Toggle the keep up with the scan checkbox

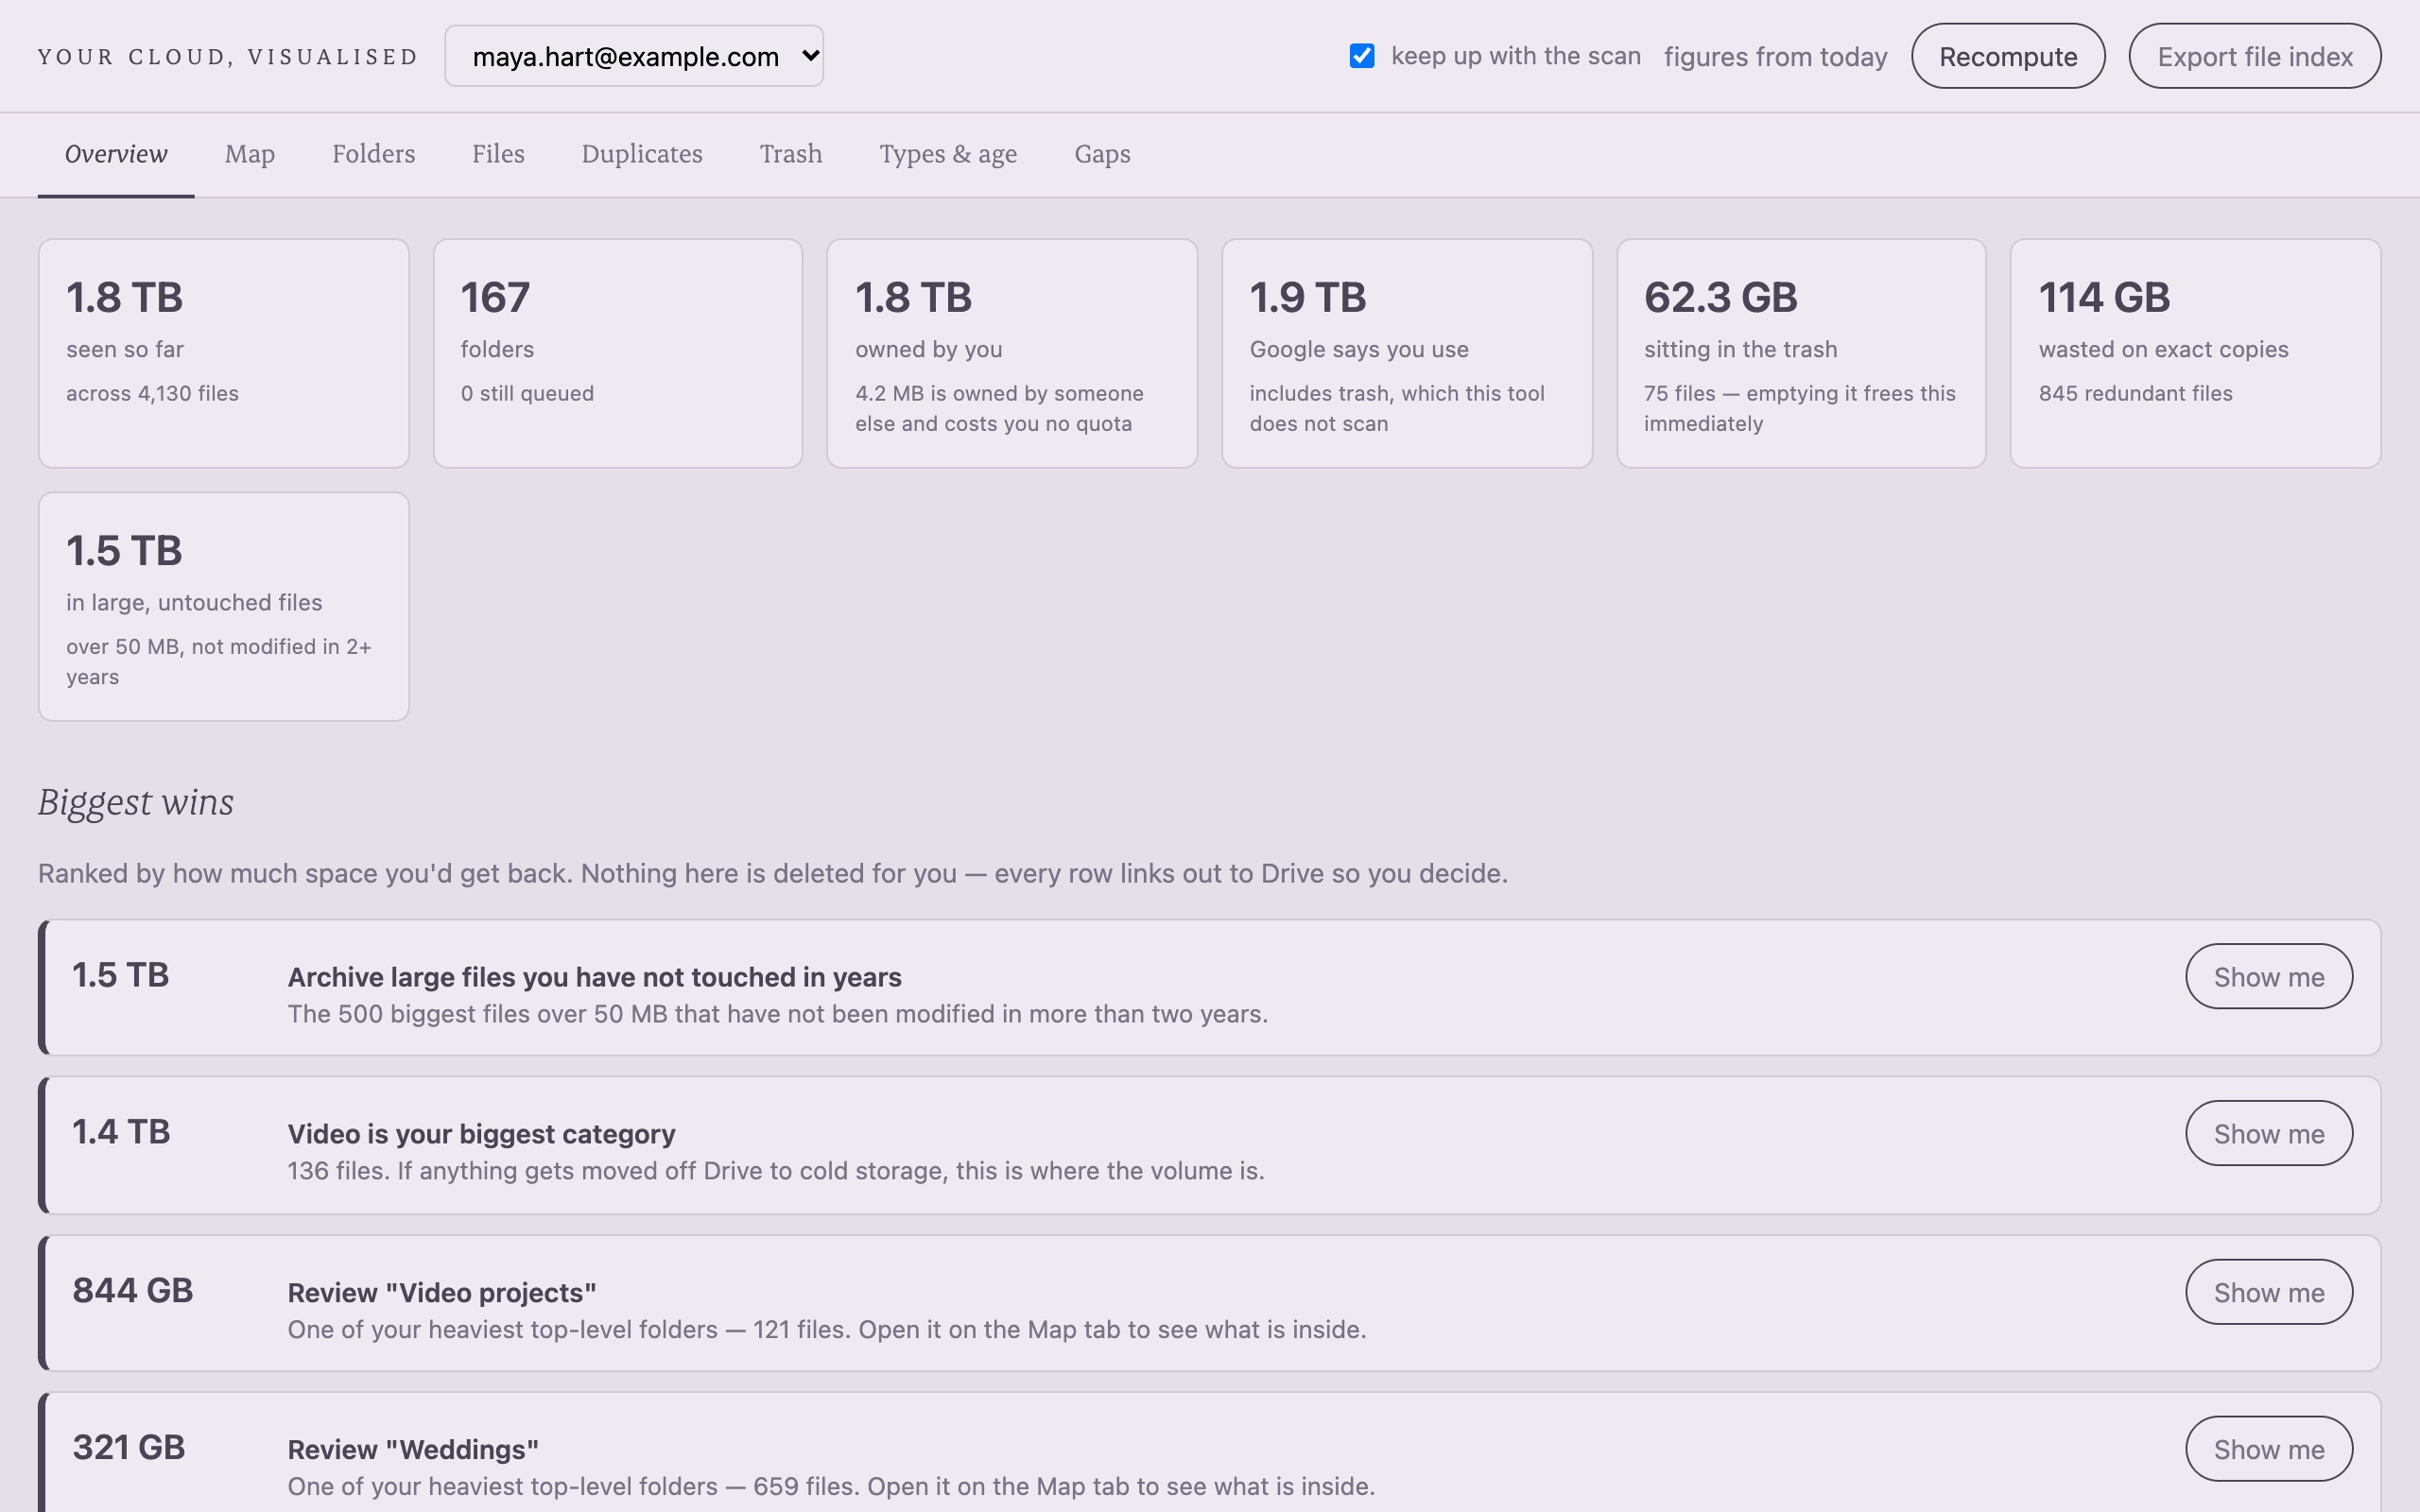click(1361, 56)
